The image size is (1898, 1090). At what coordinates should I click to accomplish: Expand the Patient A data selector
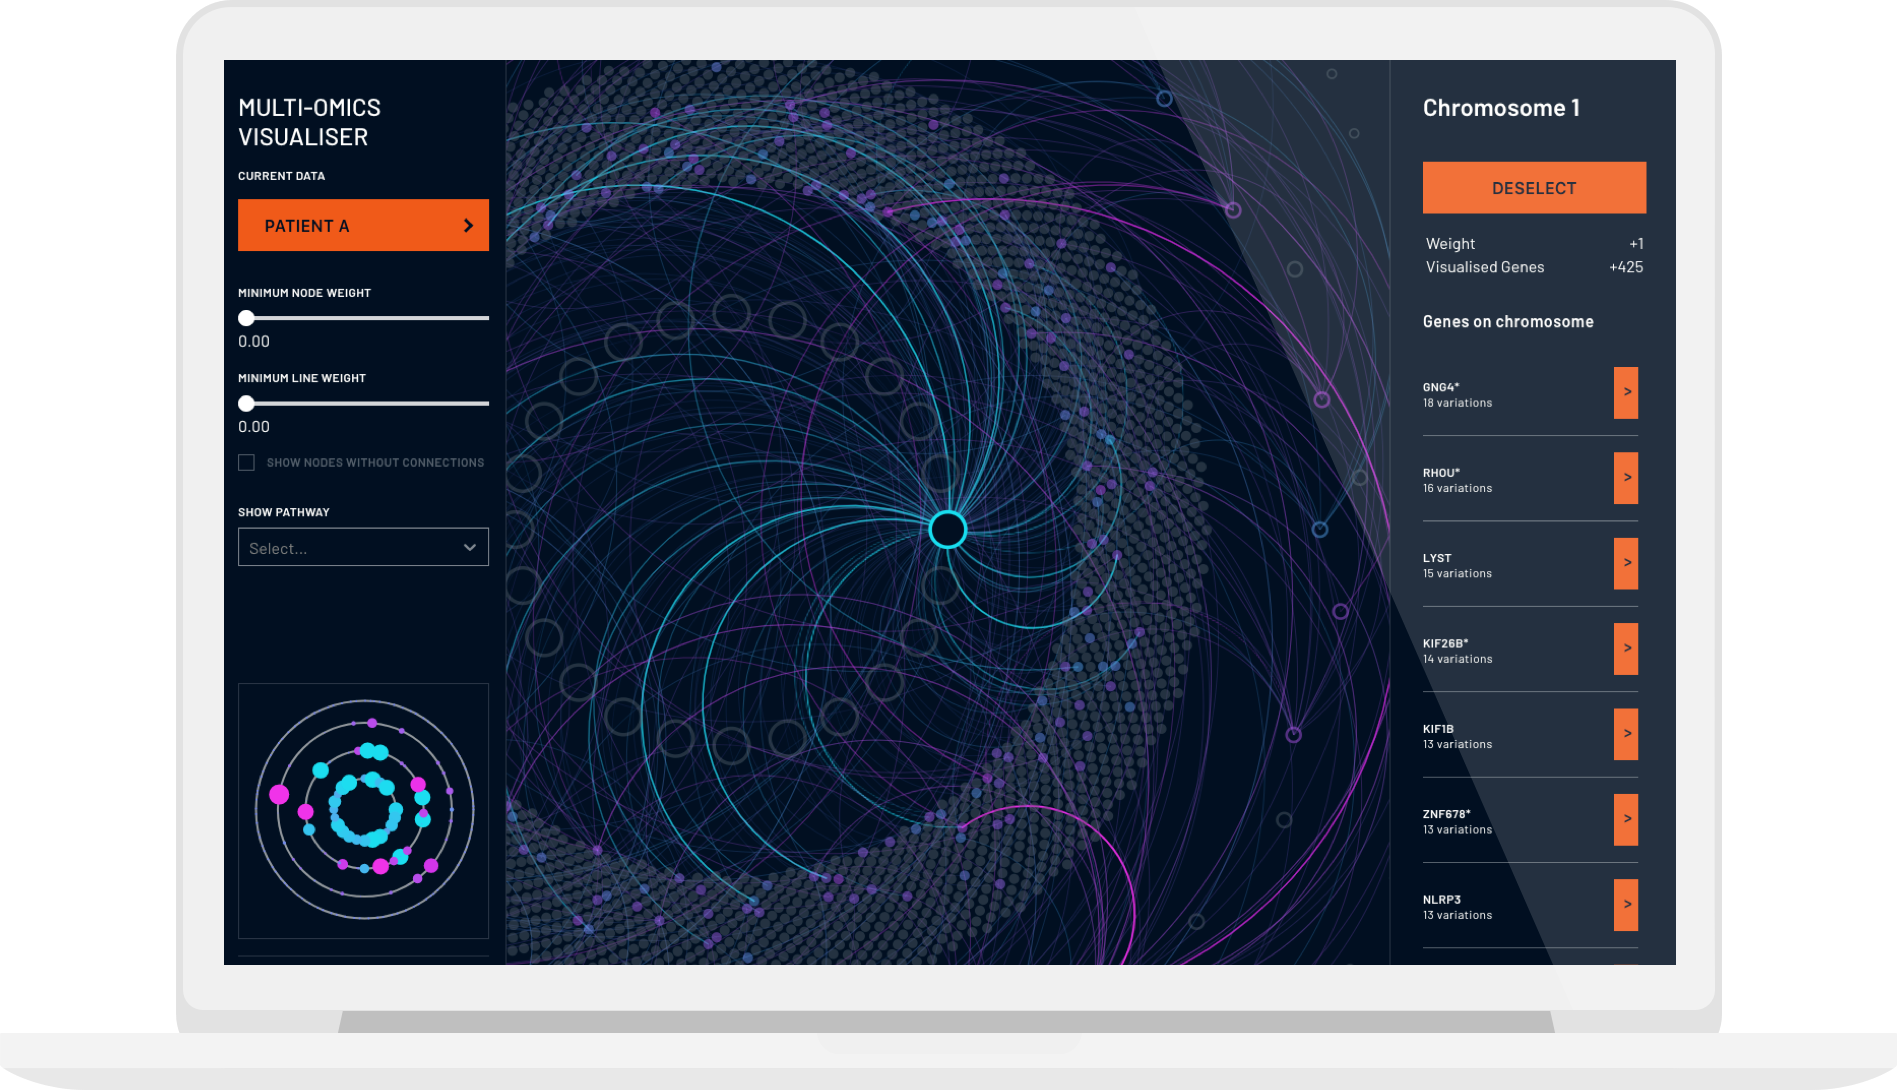click(x=362, y=225)
